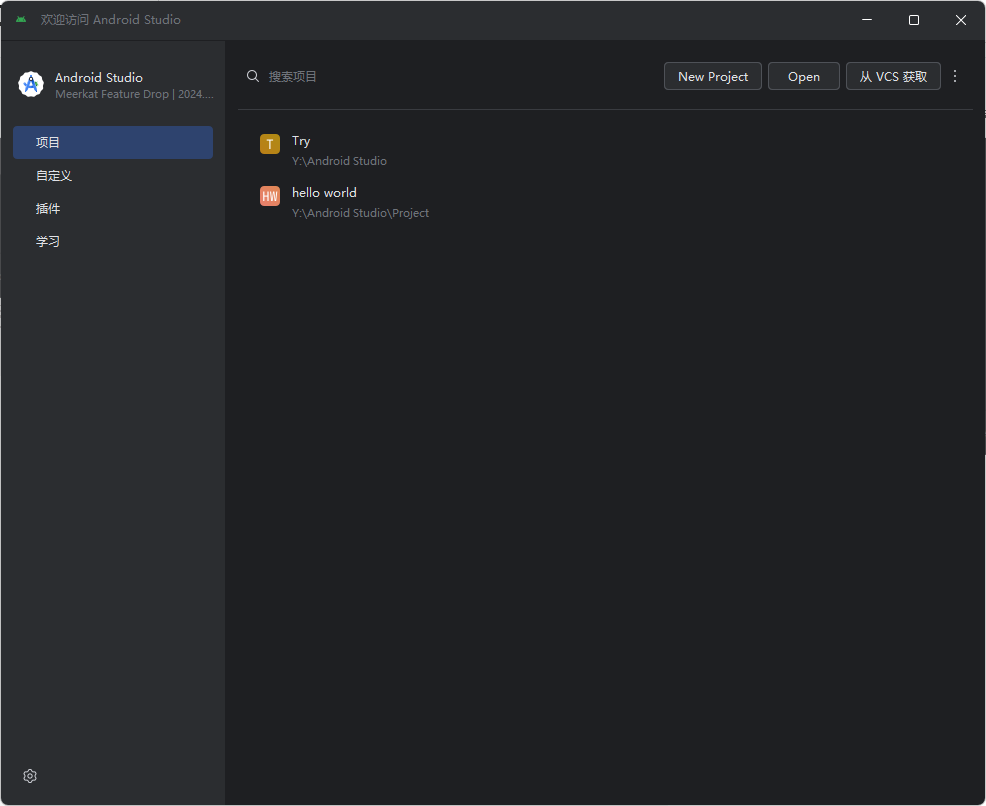986x806 pixels.
Task: Open the three-dot more actions menu
Action: point(955,76)
